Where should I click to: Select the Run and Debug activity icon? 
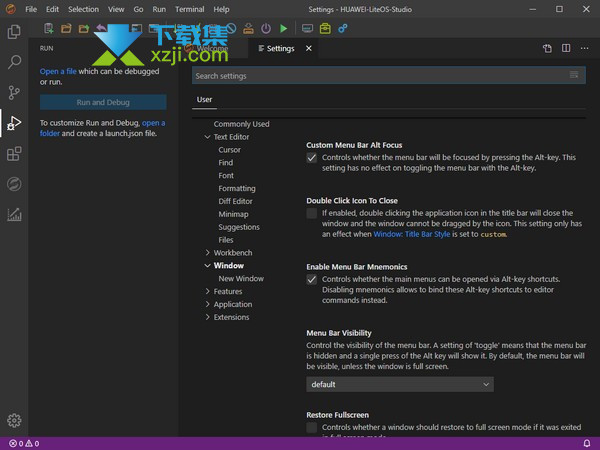tap(14, 123)
